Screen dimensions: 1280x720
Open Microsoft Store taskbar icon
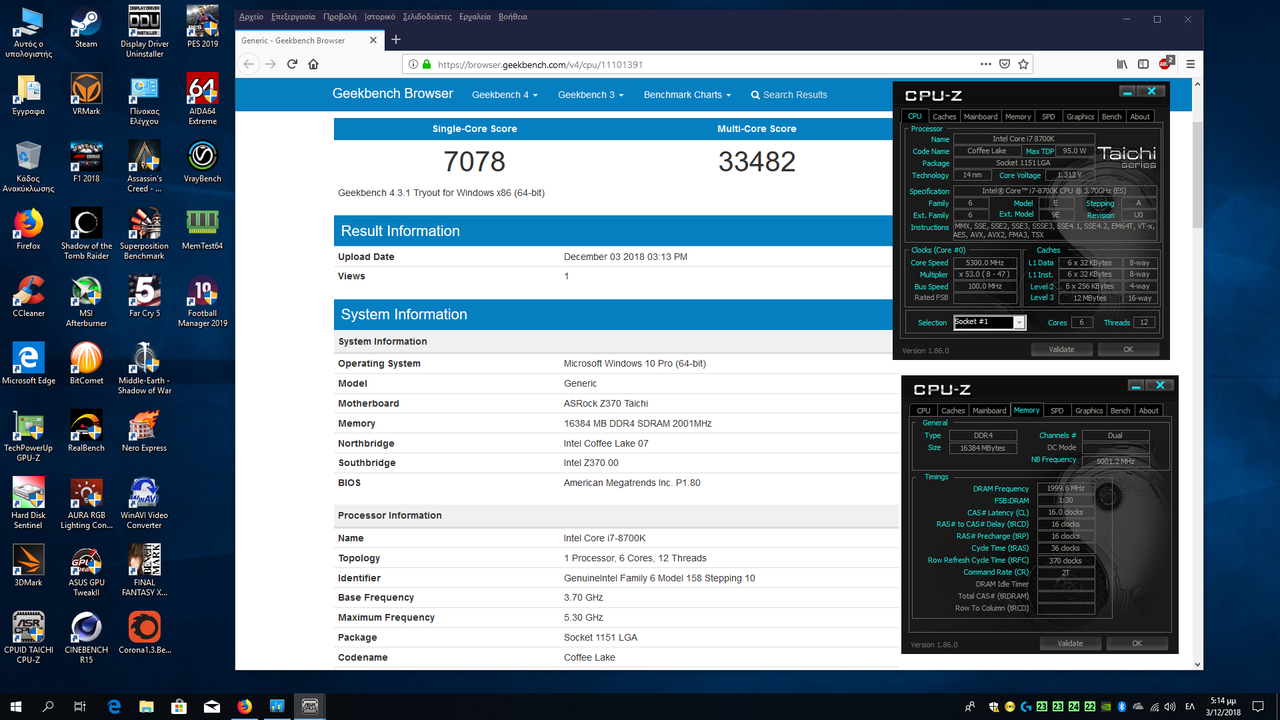coord(179,706)
